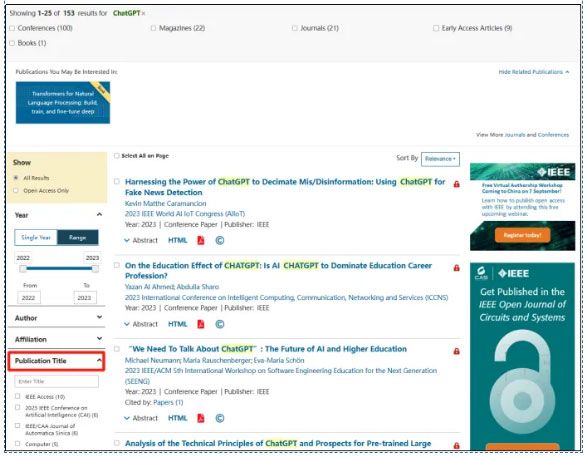Image resolution: width=586 pixels, height=456 pixels.
Task: Expand Abstract for Education Effect of CHATGPT paper
Action: click(141, 324)
